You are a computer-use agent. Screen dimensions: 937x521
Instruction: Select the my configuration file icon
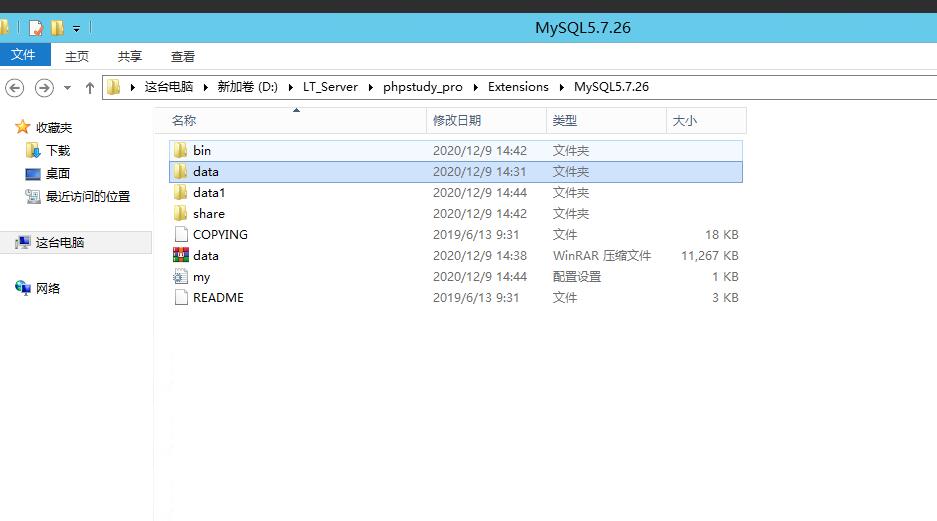tap(180, 277)
